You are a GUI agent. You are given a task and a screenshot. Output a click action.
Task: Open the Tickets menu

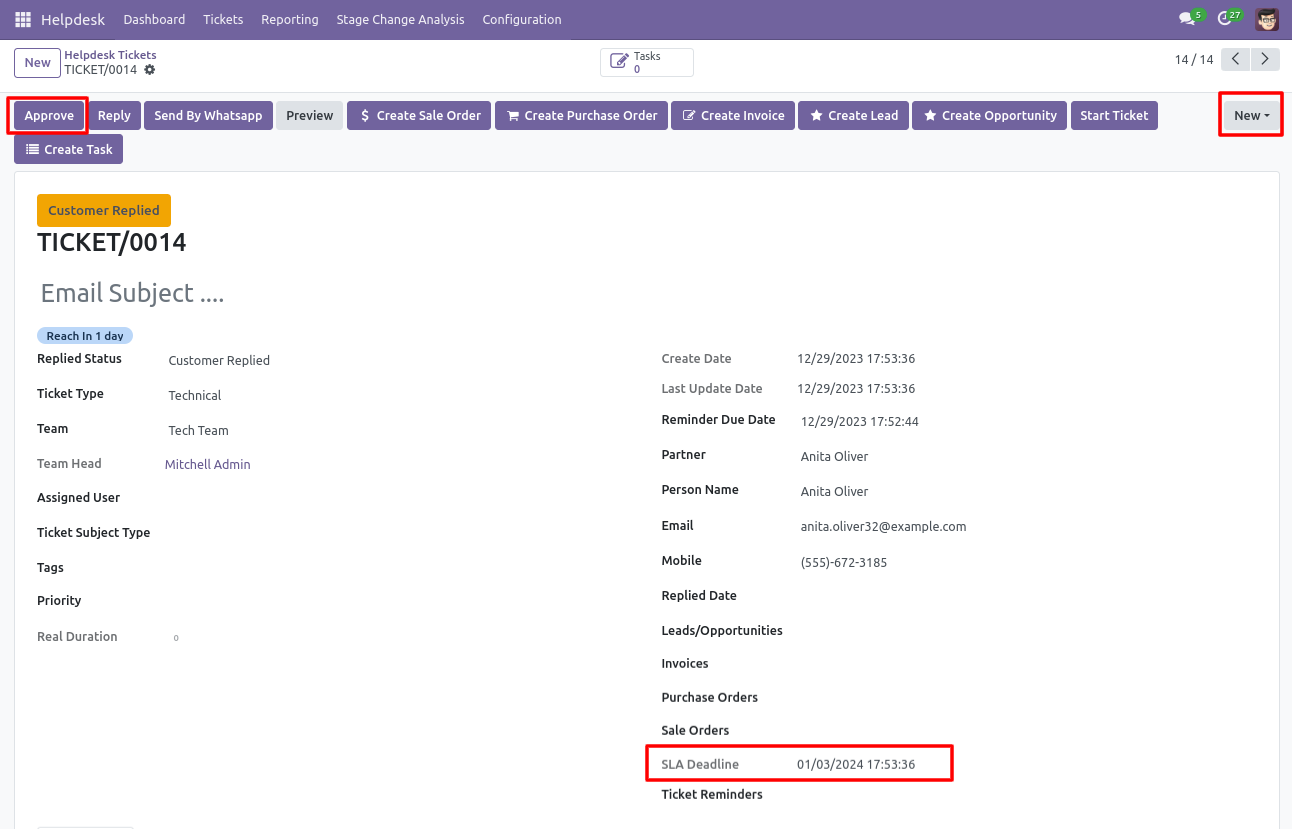(223, 20)
